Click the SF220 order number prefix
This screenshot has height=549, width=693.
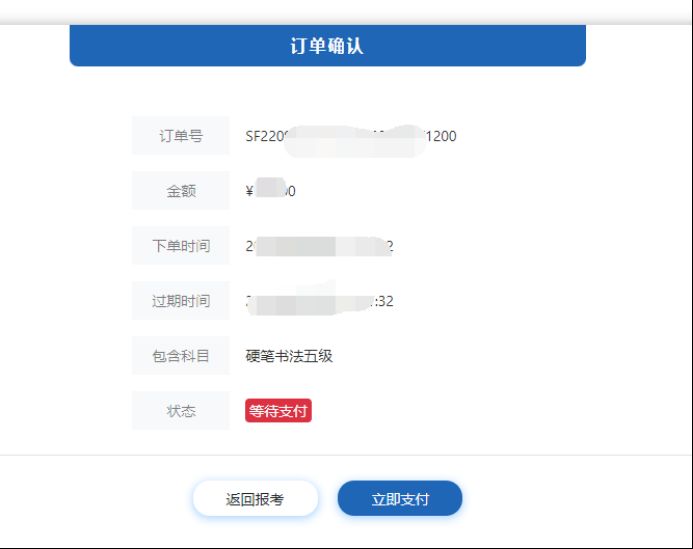click(x=265, y=136)
